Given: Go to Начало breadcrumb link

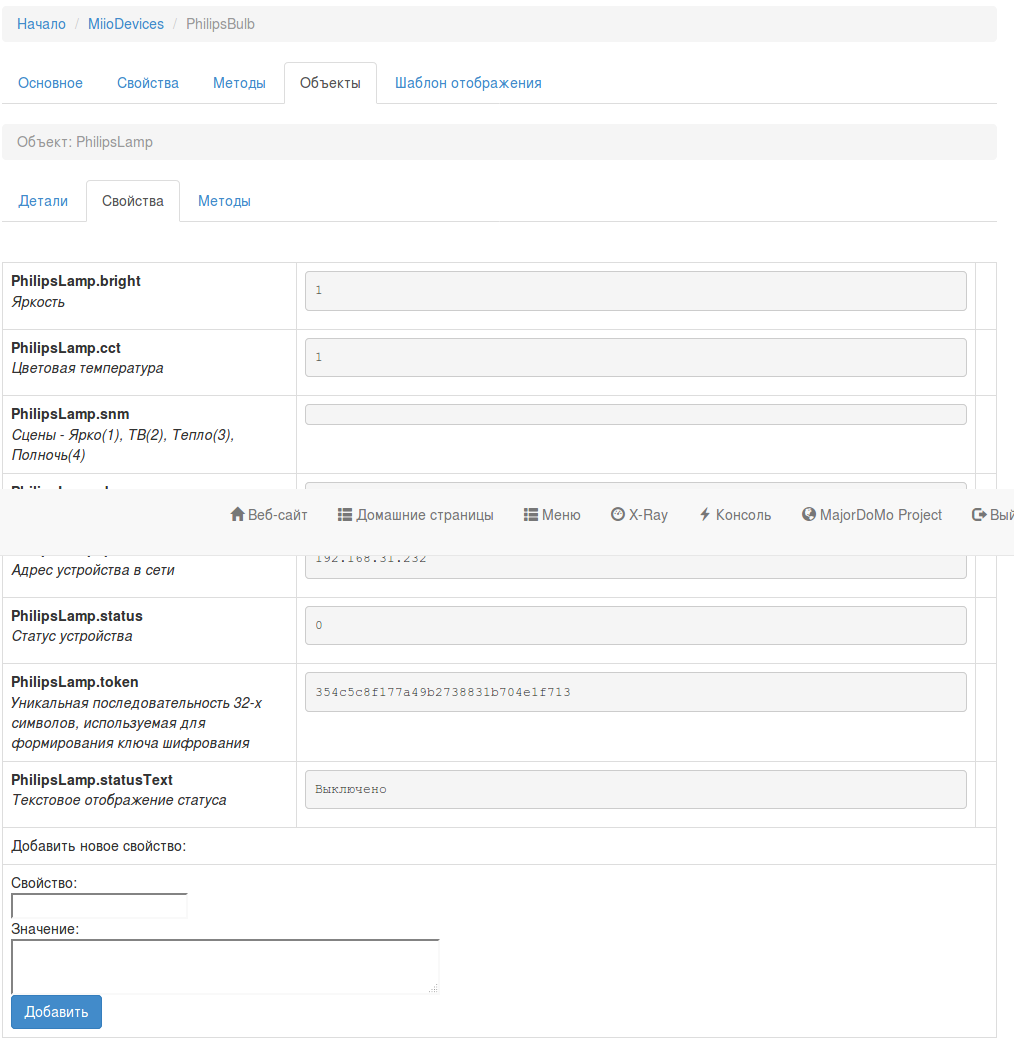Looking at the screenshot, I should 41,24.
